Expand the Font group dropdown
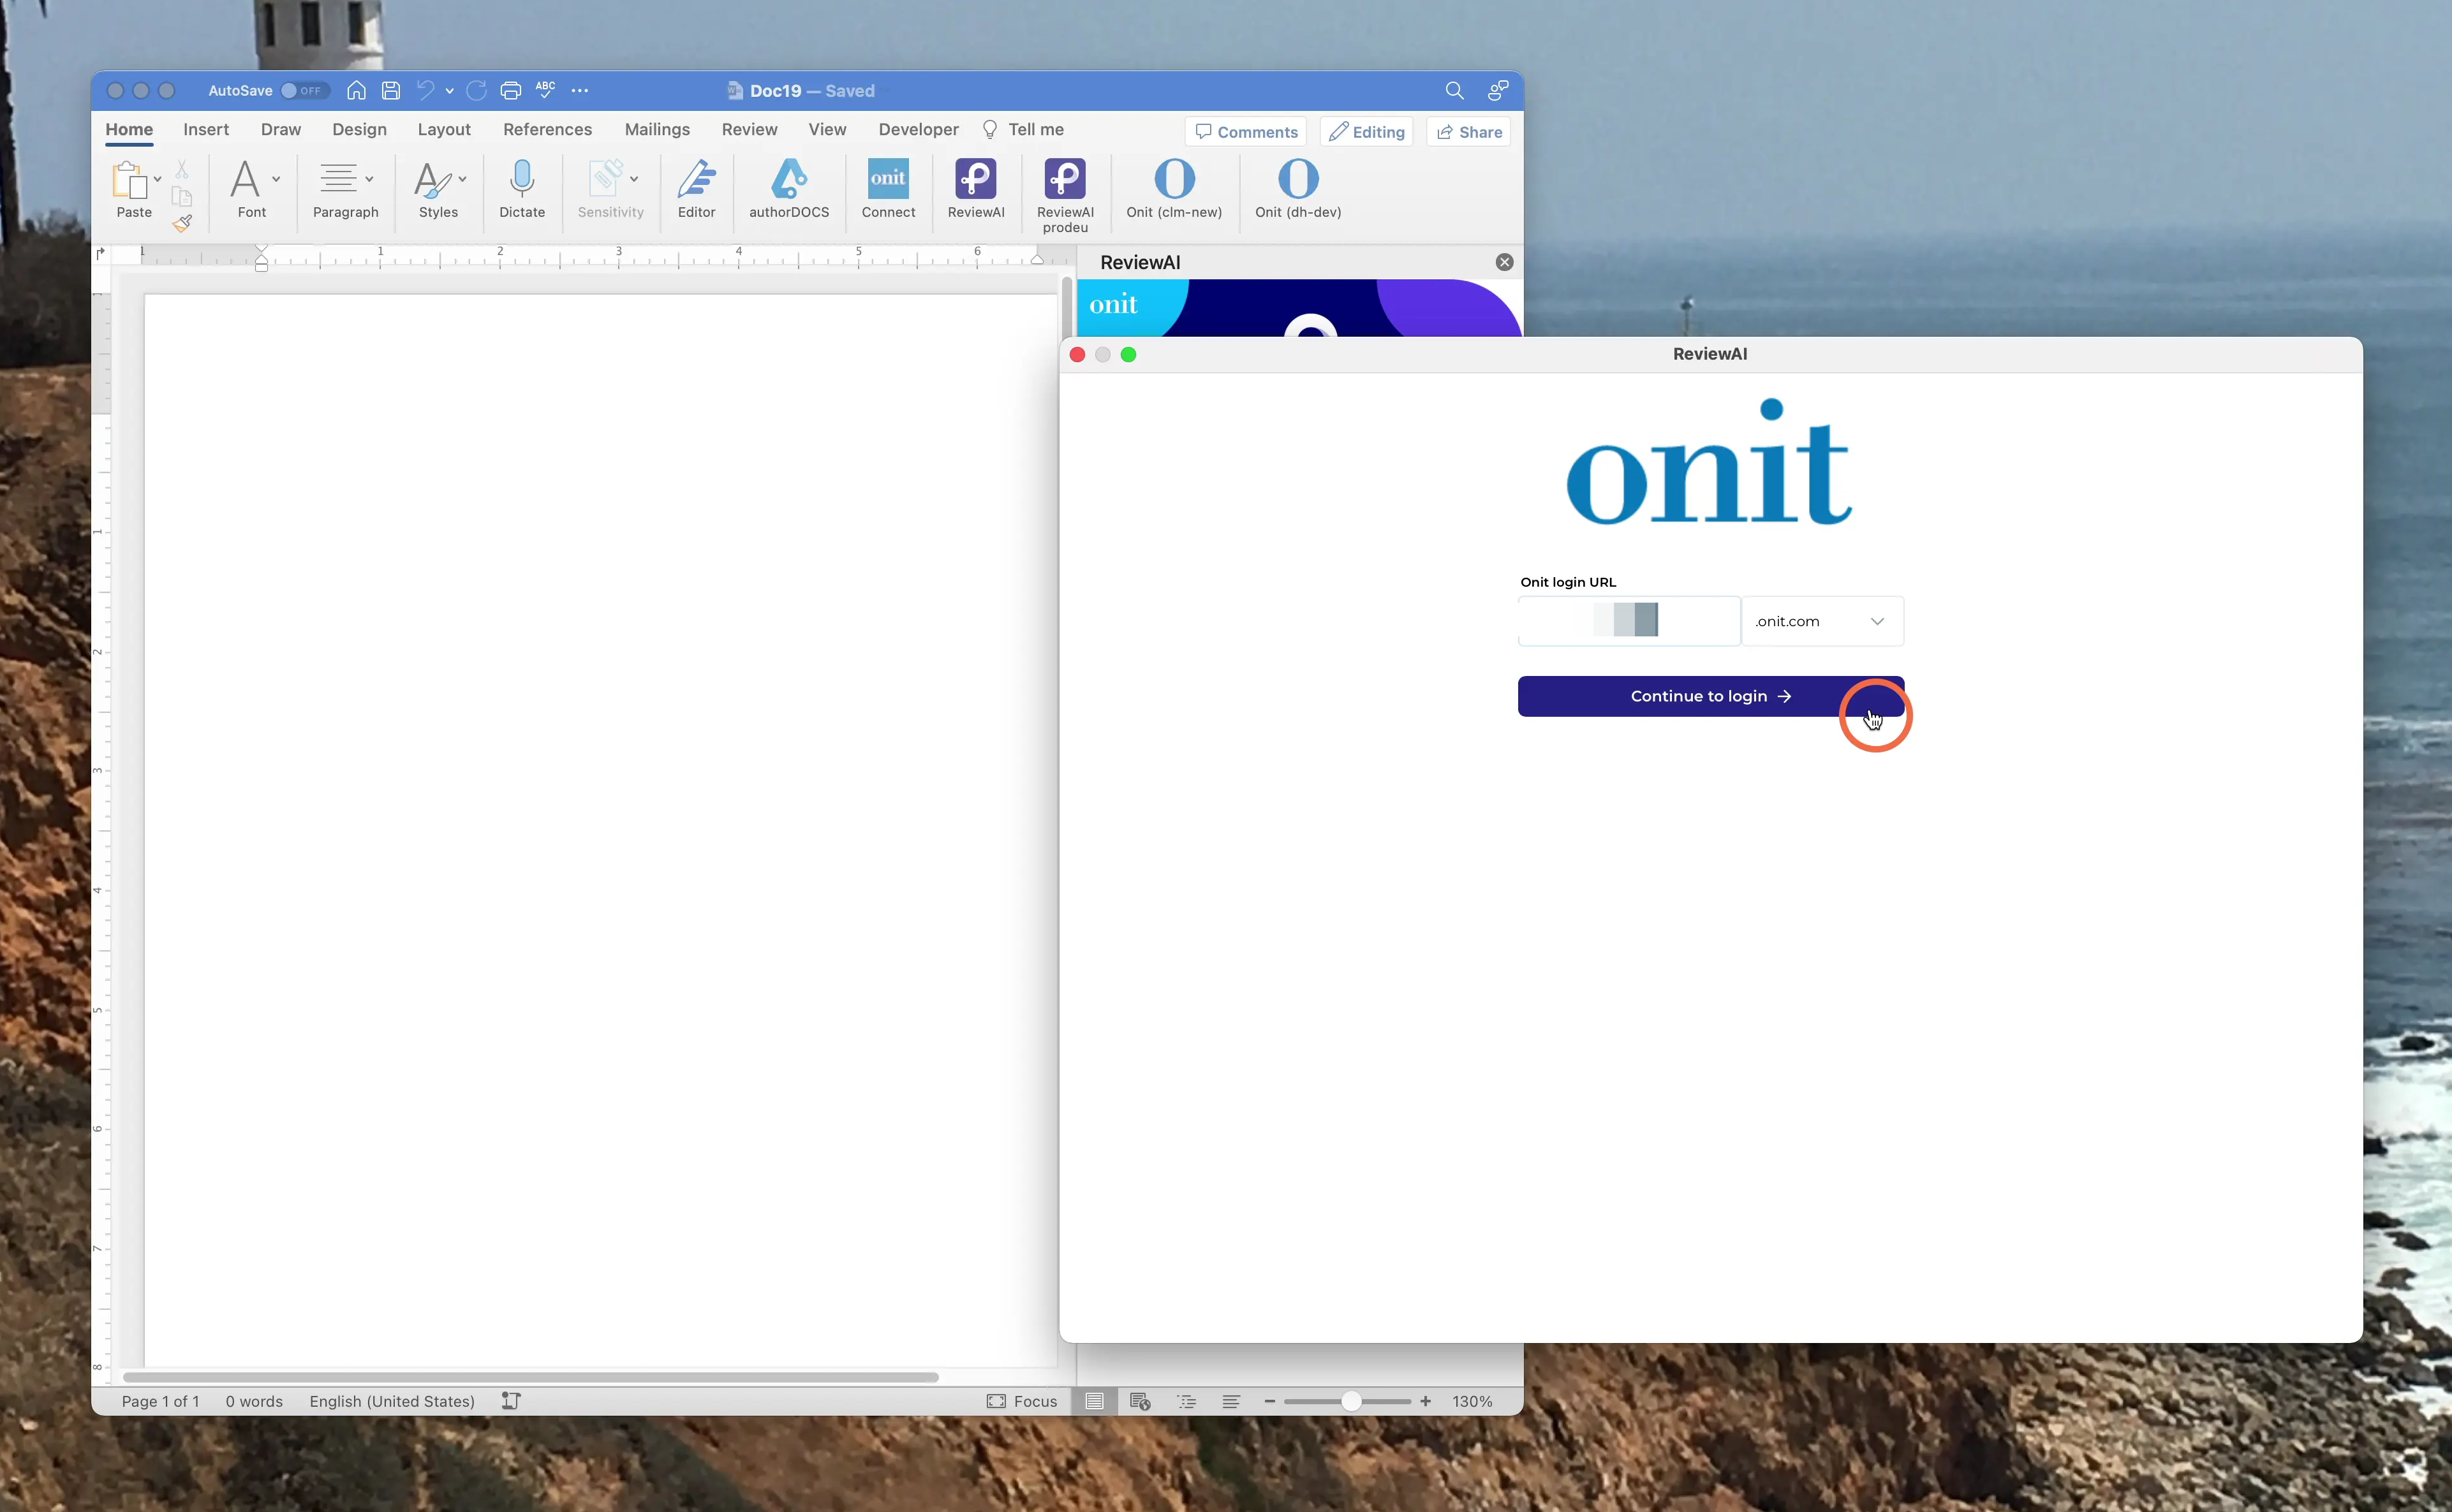2452x1512 pixels. (x=276, y=180)
